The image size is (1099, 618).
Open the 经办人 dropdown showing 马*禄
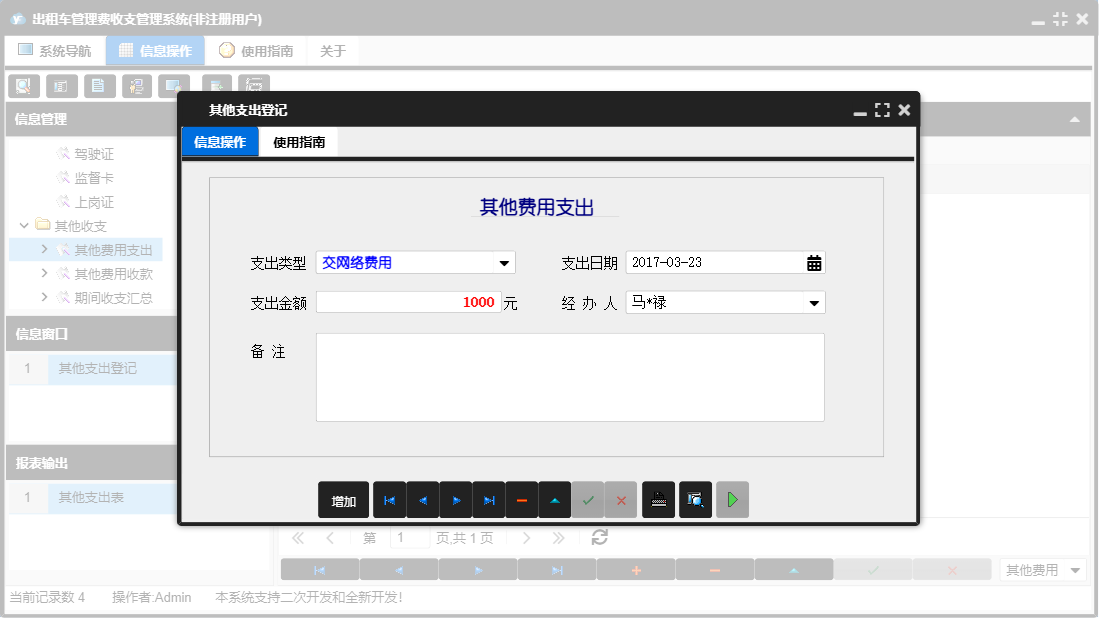coord(816,301)
